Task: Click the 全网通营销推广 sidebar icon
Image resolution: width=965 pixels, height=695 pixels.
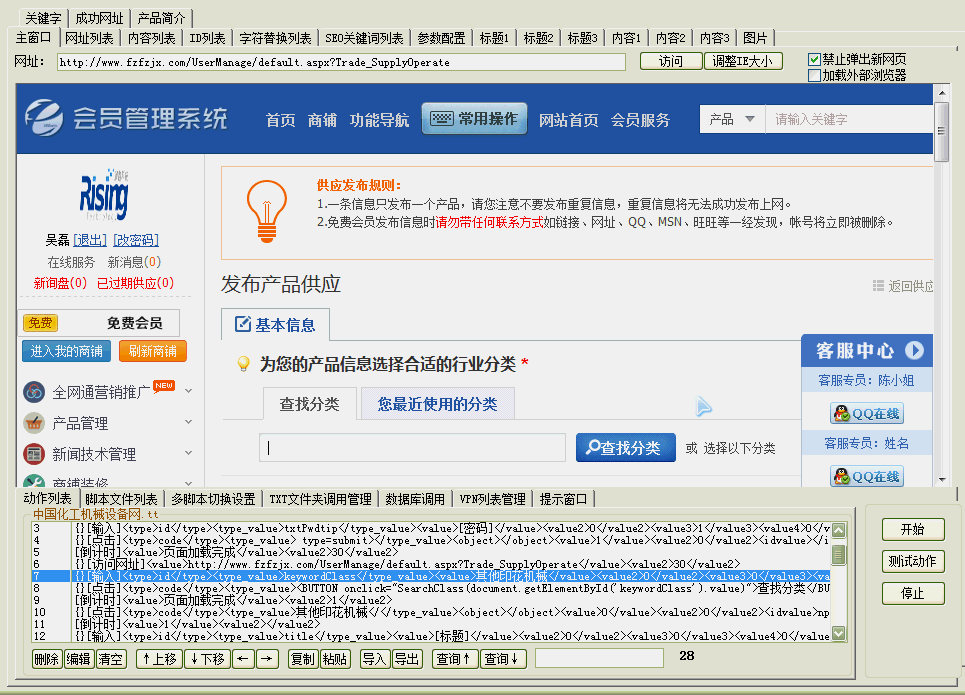Action: (x=34, y=392)
